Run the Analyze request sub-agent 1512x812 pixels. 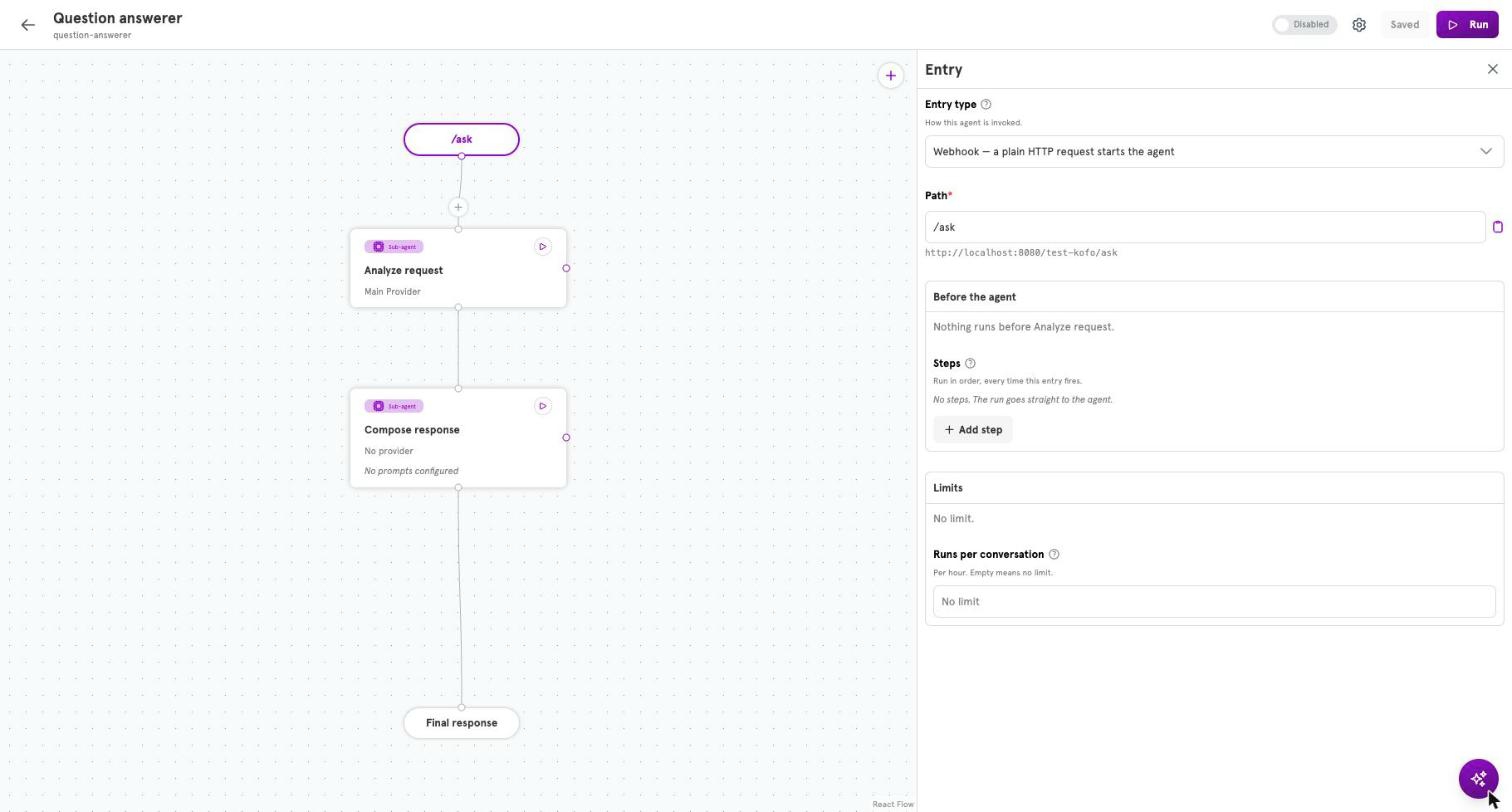542,247
